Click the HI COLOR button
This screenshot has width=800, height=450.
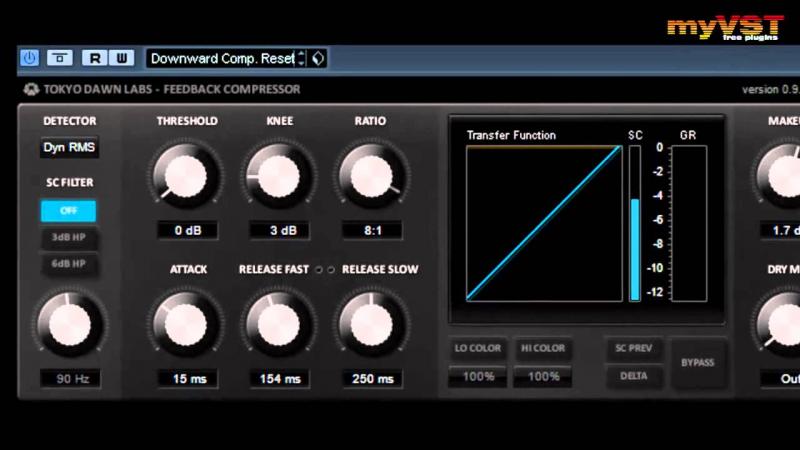[543, 348]
